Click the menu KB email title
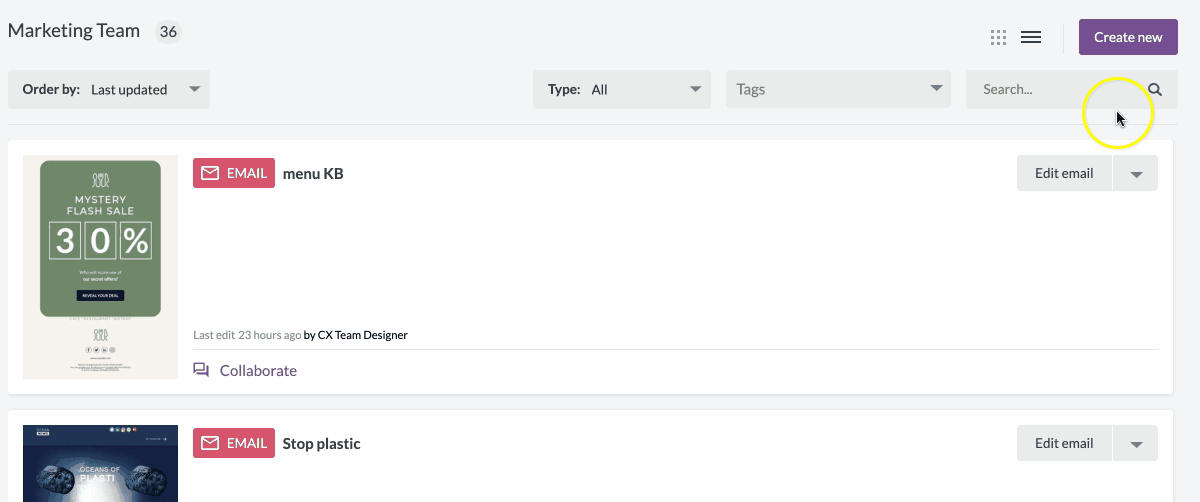 (313, 173)
